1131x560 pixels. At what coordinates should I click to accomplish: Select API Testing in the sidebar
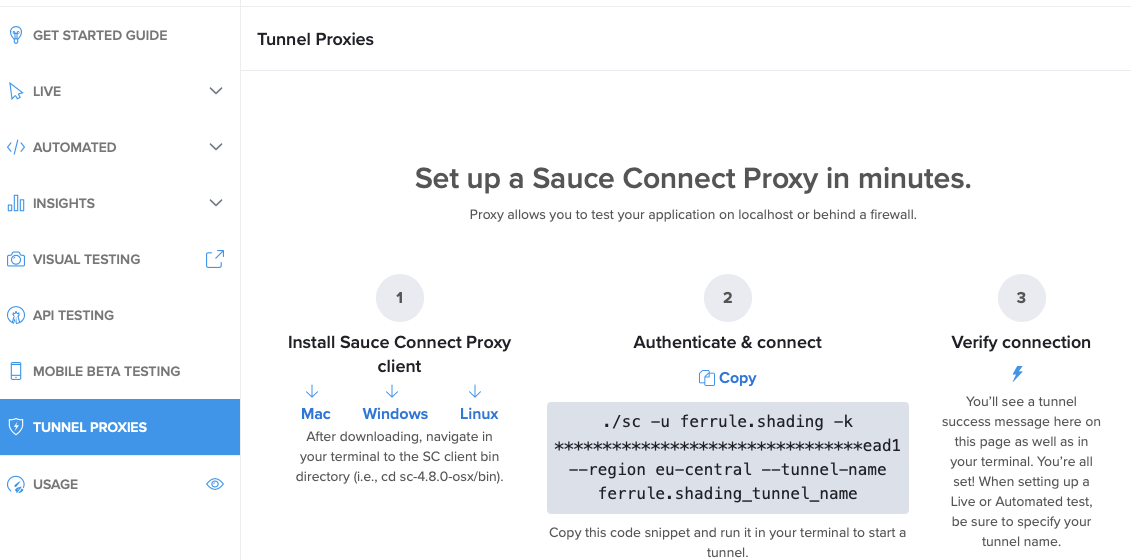pos(73,315)
